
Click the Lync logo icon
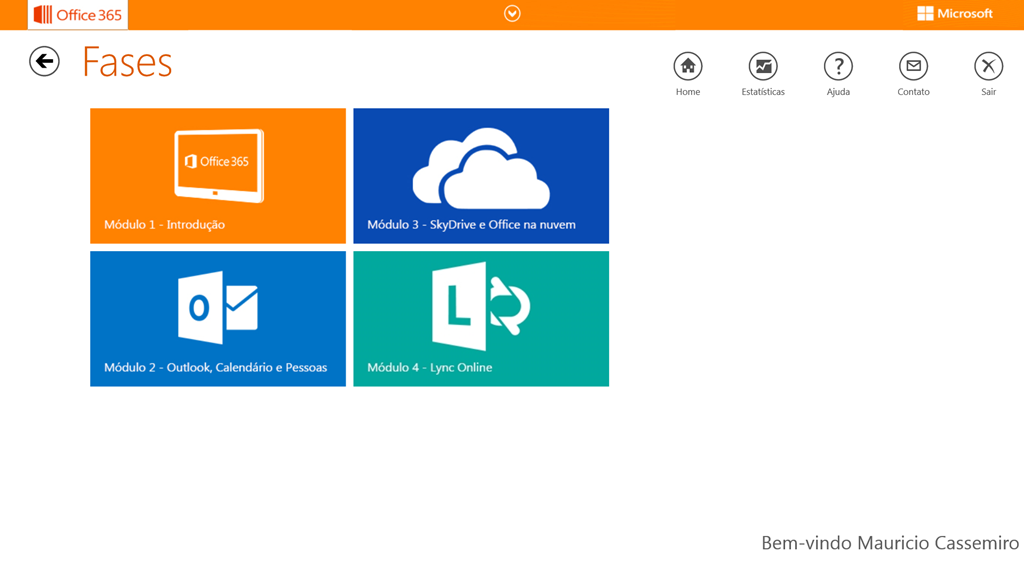pyautogui.click(x=481, y=306)
